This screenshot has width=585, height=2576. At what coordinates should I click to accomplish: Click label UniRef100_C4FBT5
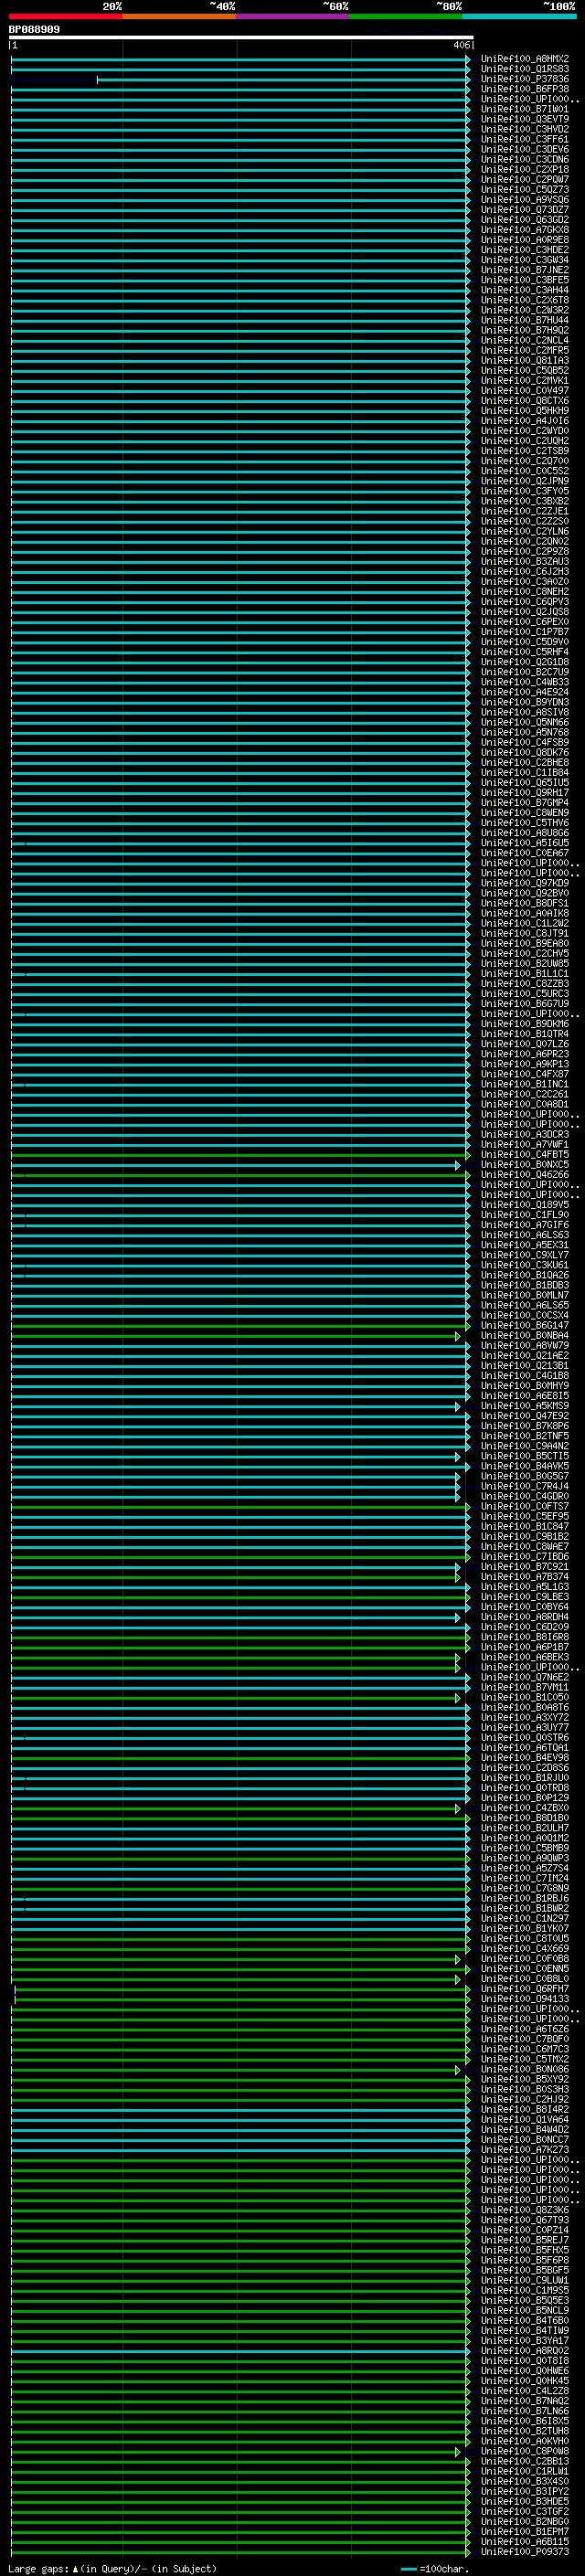coord(525,1154)
